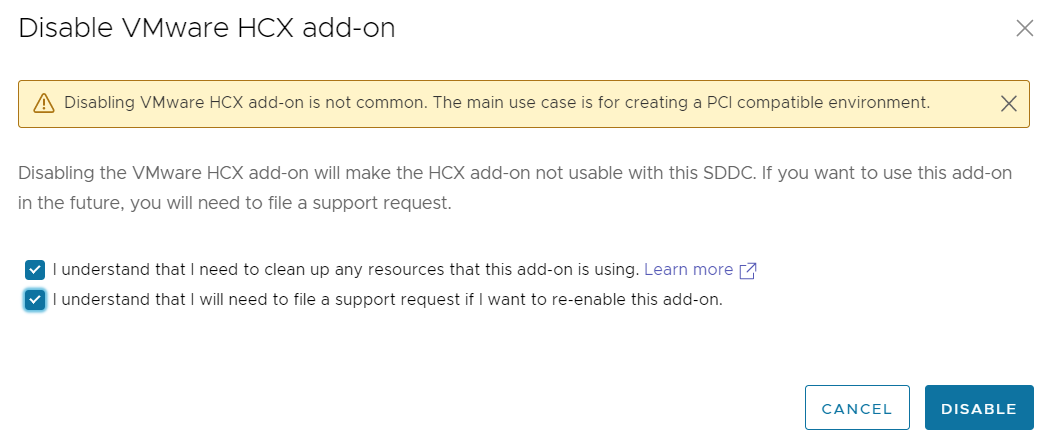This screenshot has width=1056, height=438.
Task: Click the words 'VMware HCX' in the dialog heading
Action: [198, 28]
